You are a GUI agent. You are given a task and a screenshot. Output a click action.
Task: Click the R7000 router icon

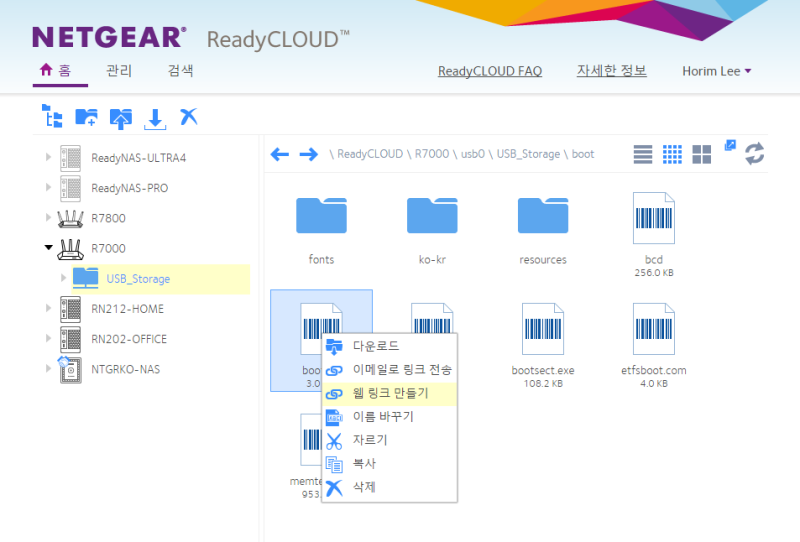tap(70, 249)
